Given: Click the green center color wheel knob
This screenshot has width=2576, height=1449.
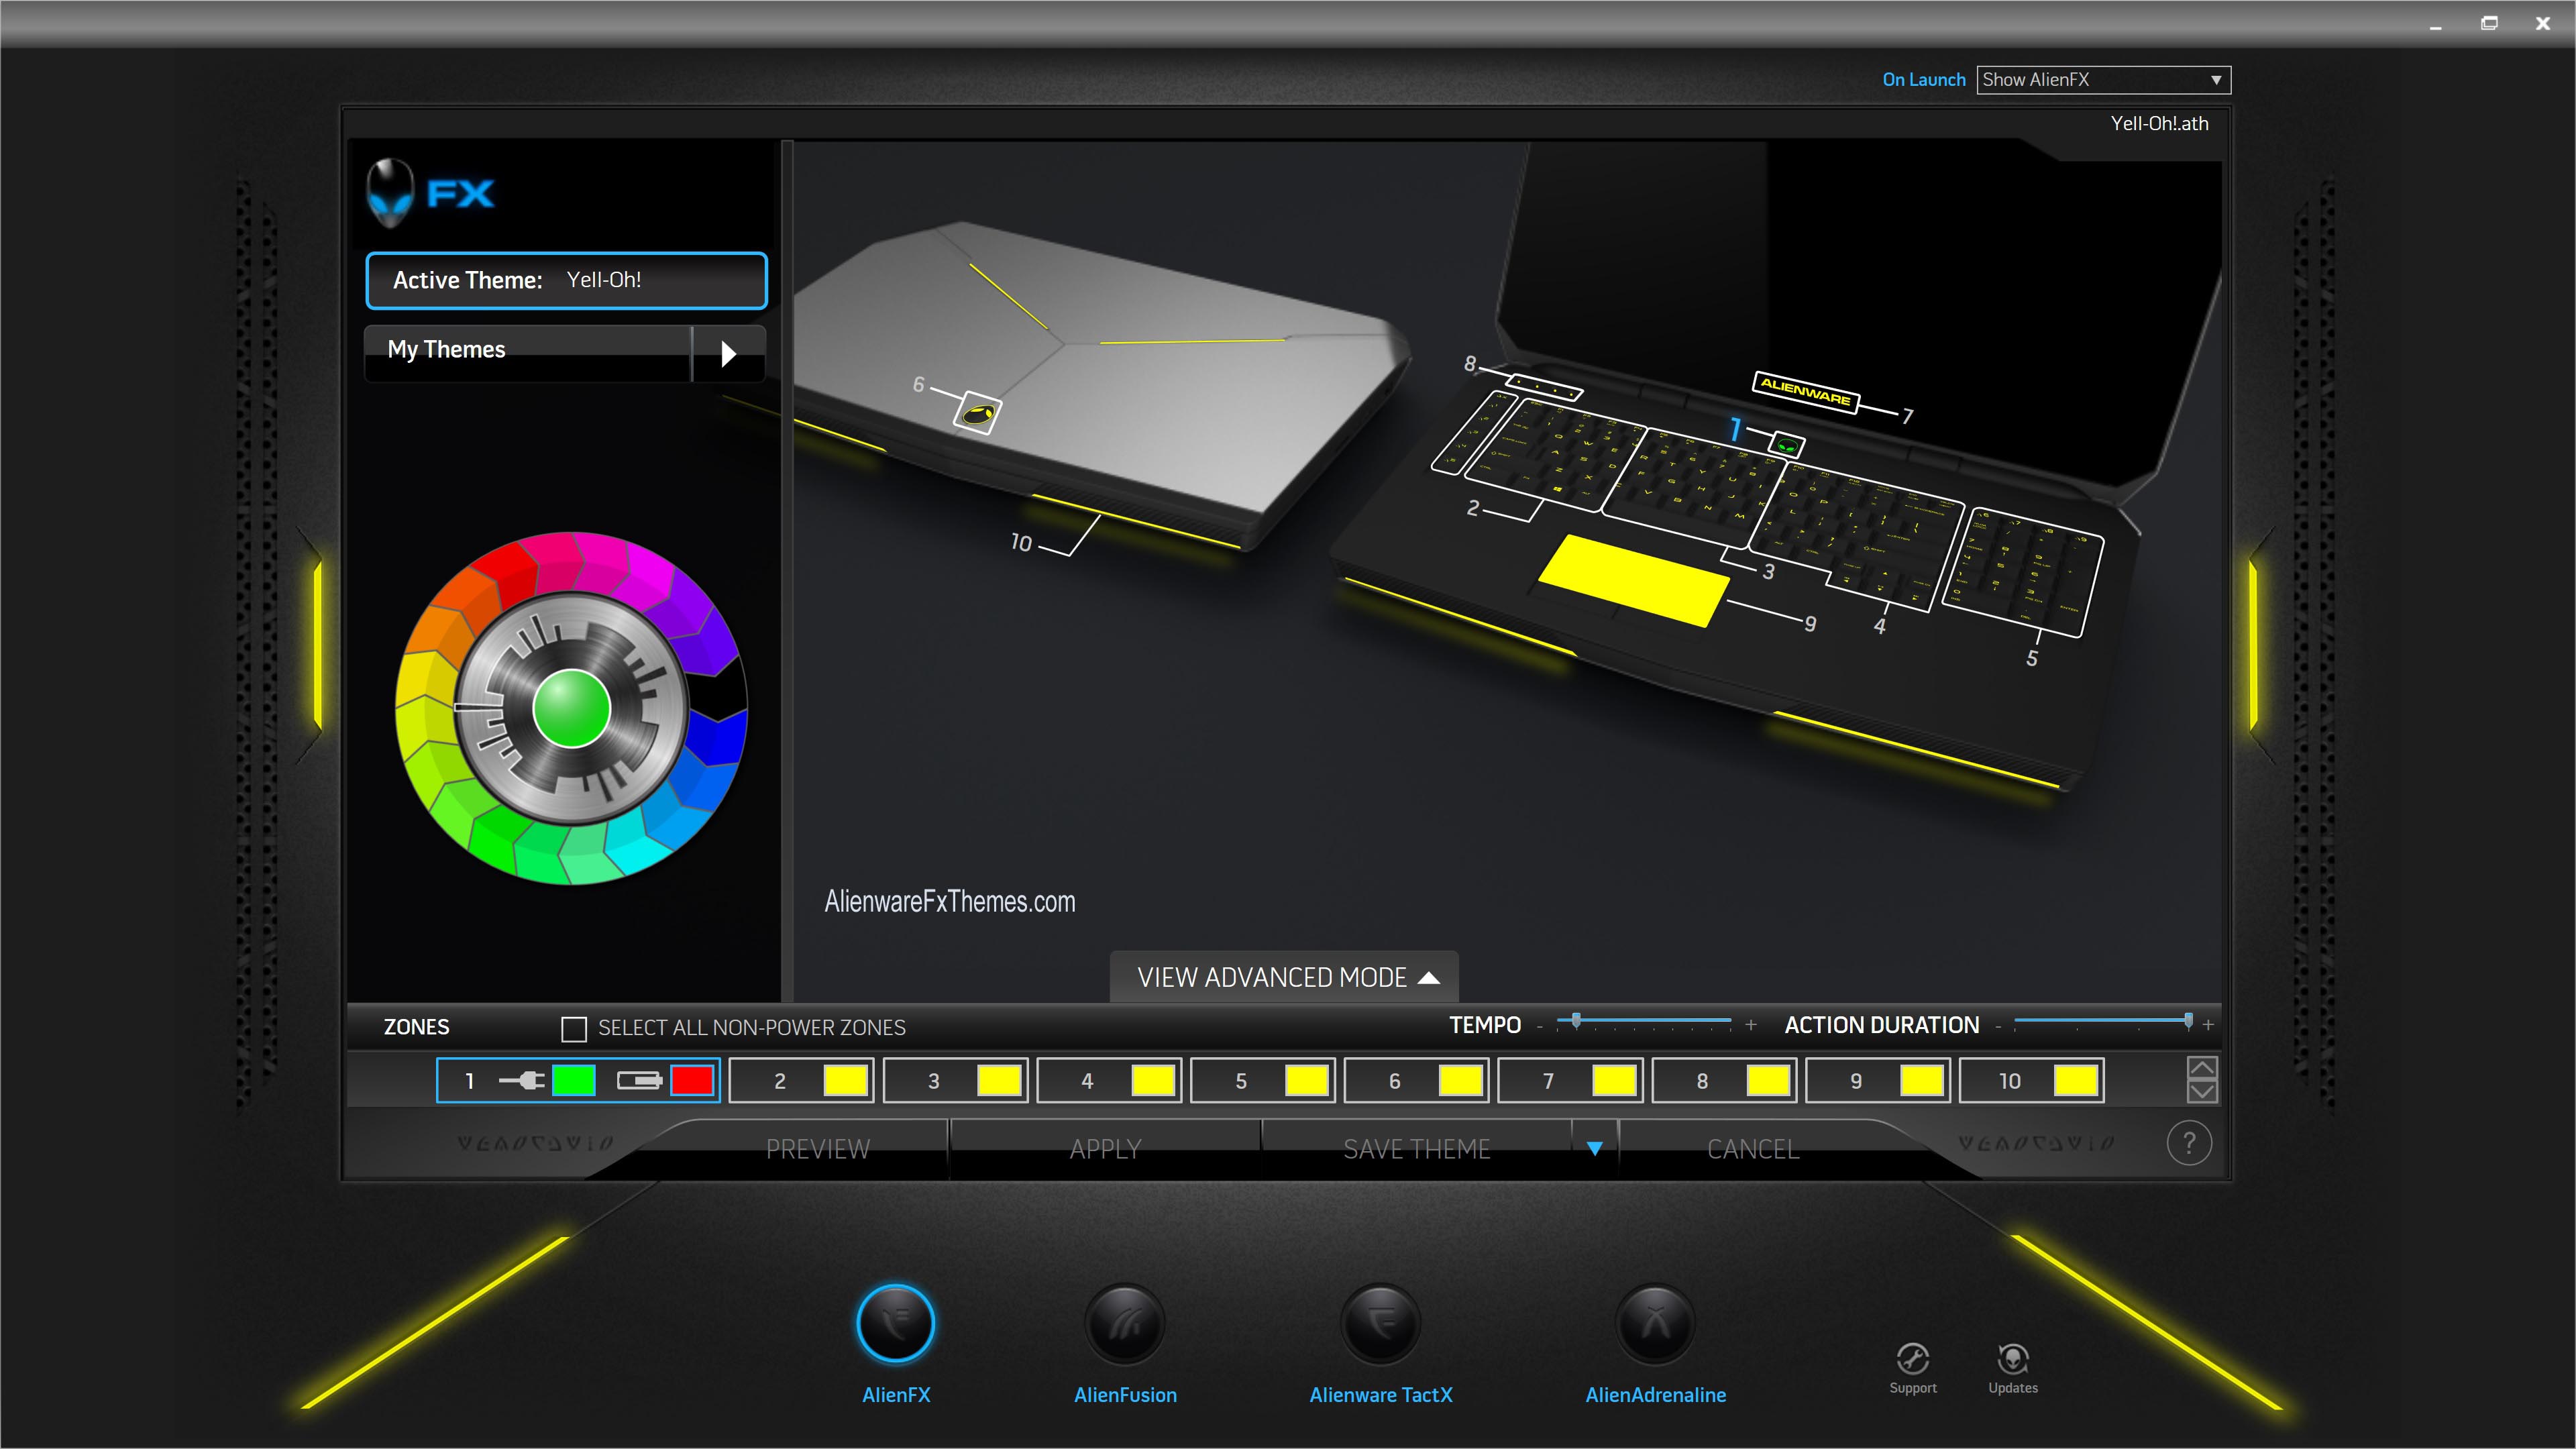Looking at the screenshot, I should point(572,708).
